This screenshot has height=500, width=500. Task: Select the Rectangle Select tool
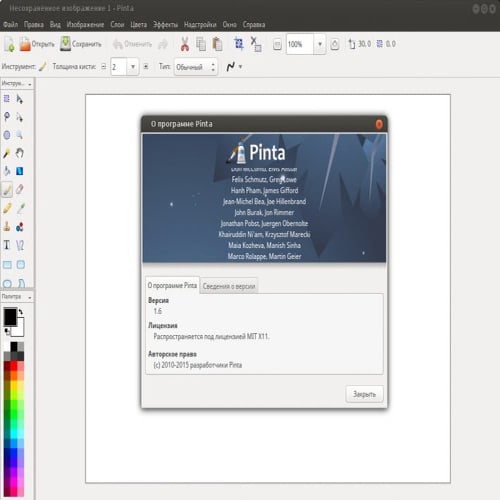7,99
